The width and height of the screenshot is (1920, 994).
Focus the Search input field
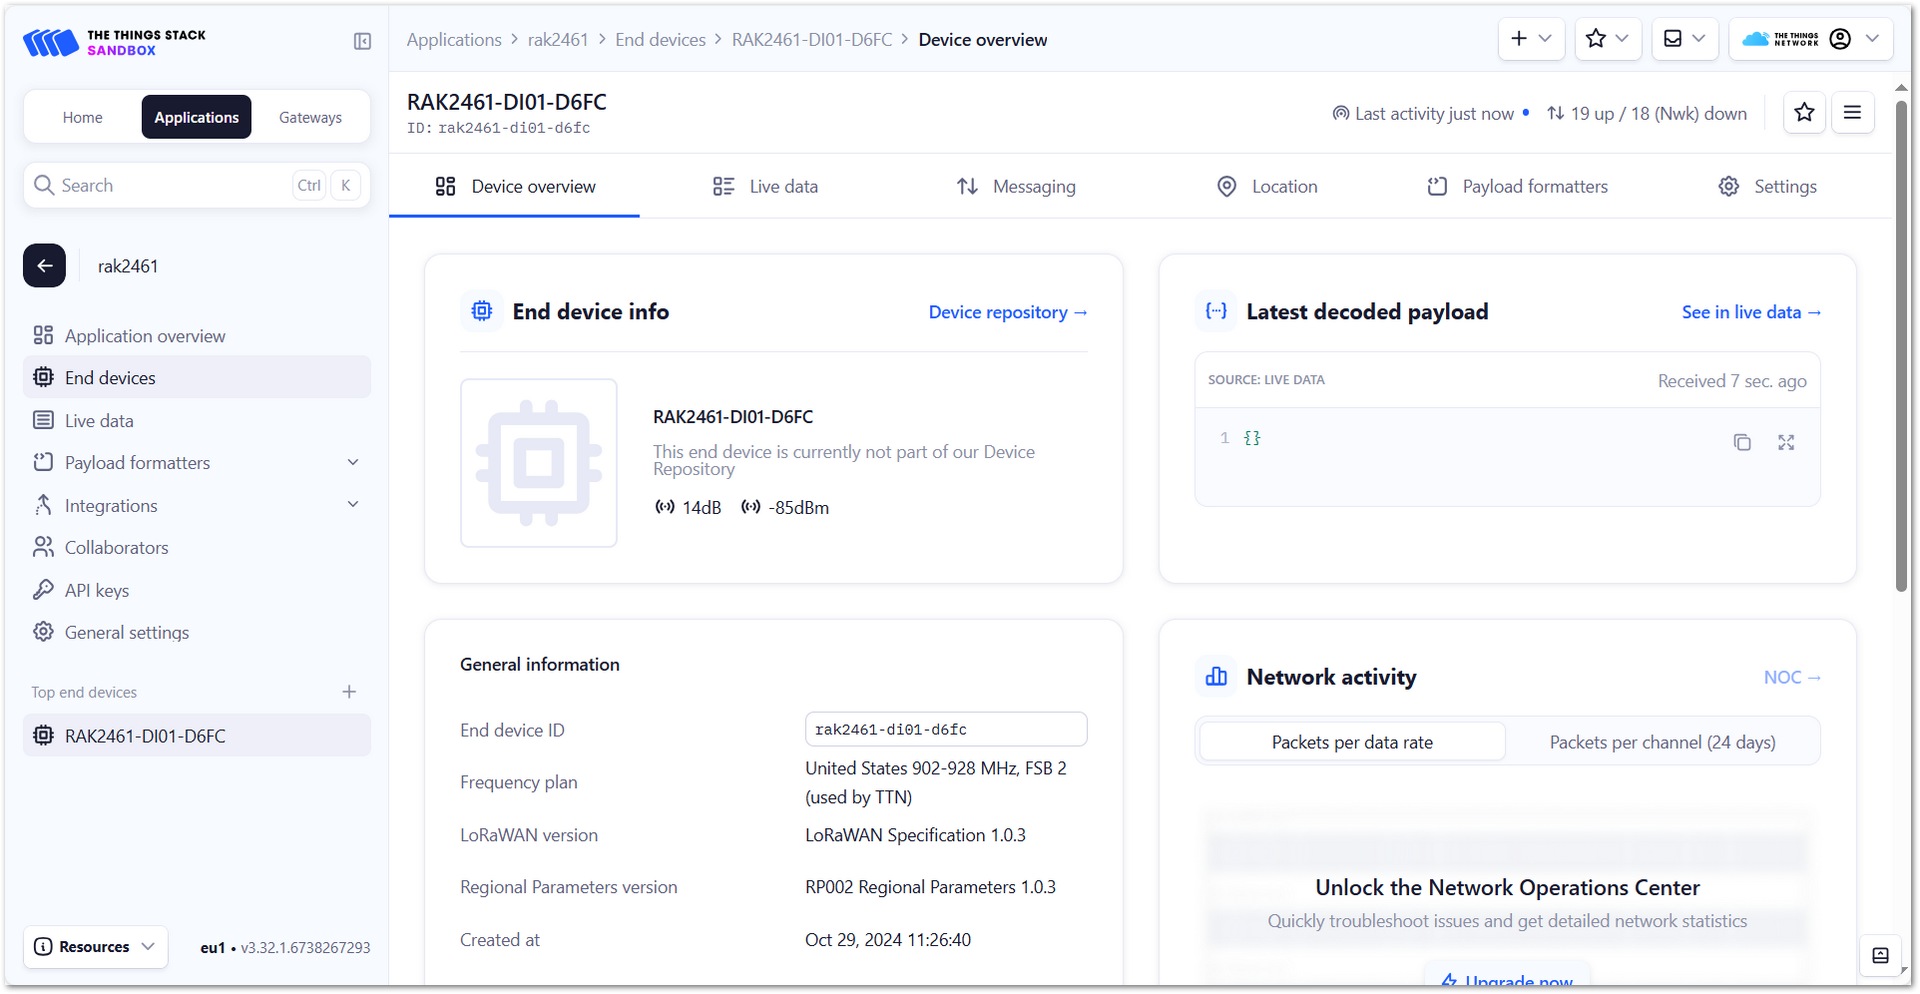196,185
